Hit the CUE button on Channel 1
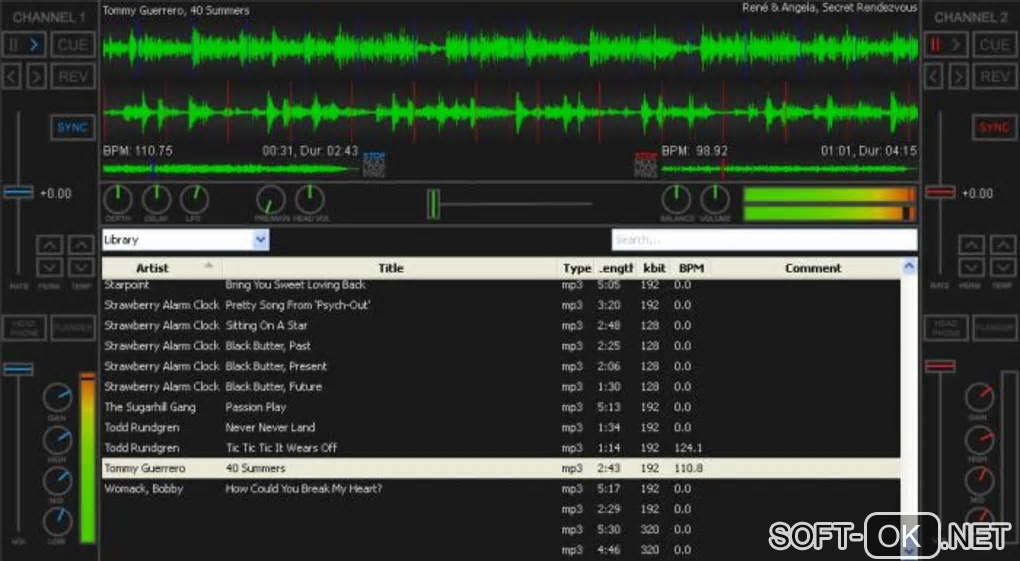The width and height of the screenshot is (1020, 561). pos(73,45)
